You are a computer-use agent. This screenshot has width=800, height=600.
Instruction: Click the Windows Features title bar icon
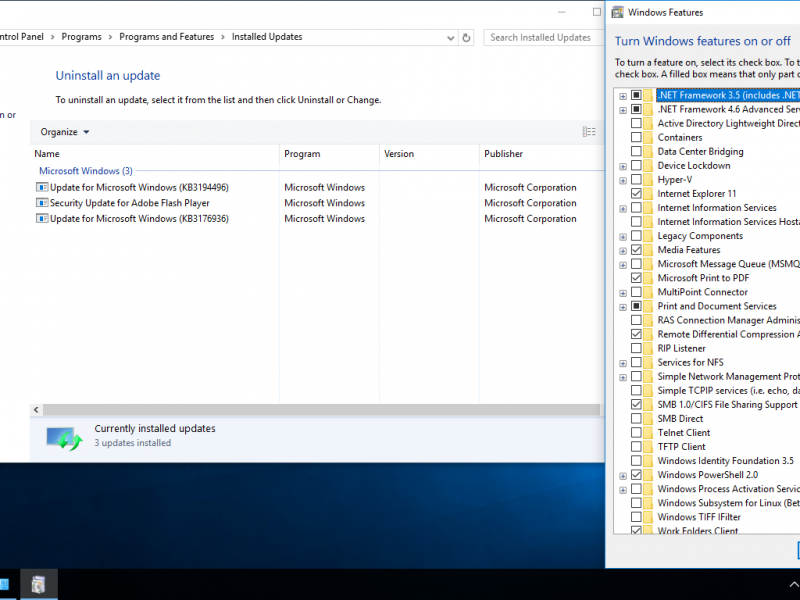(617, 12)
